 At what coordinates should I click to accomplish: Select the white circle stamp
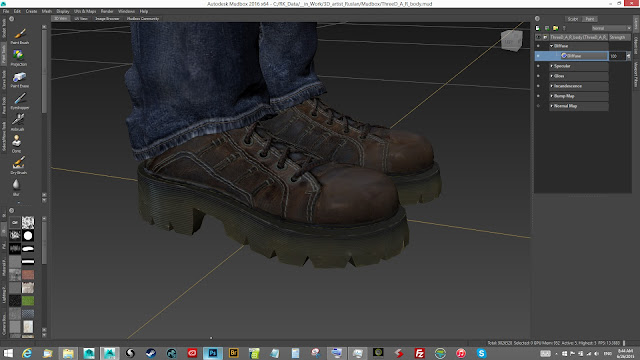28,236
